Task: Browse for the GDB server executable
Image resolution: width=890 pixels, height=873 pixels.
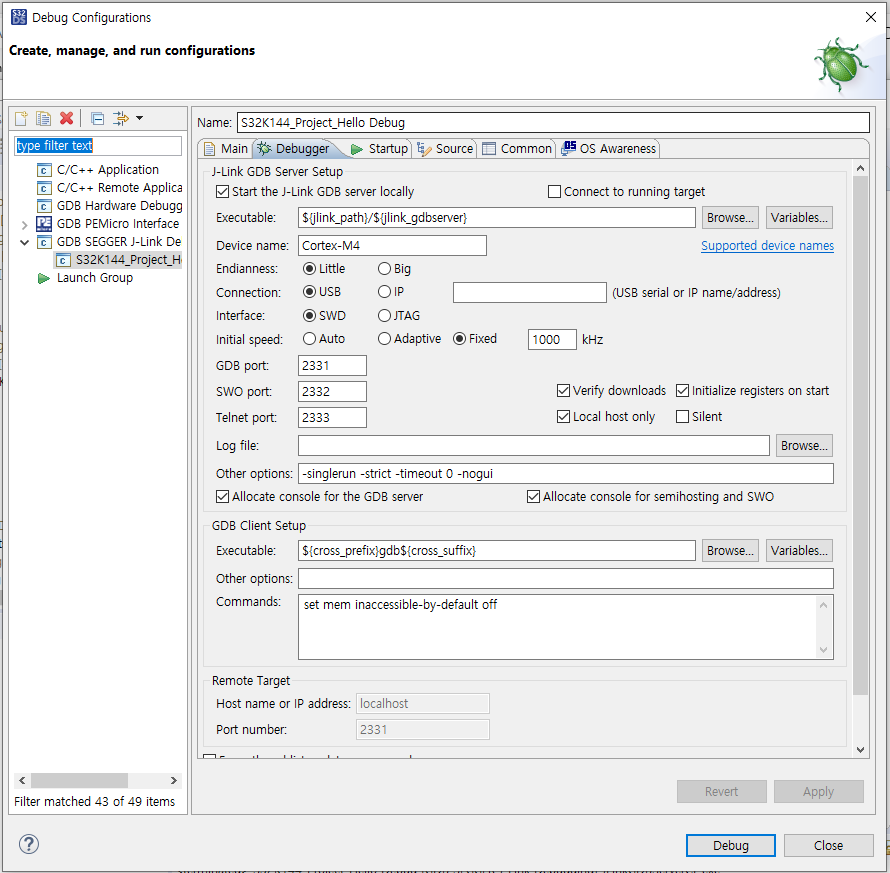Action: tap(729, 217)
